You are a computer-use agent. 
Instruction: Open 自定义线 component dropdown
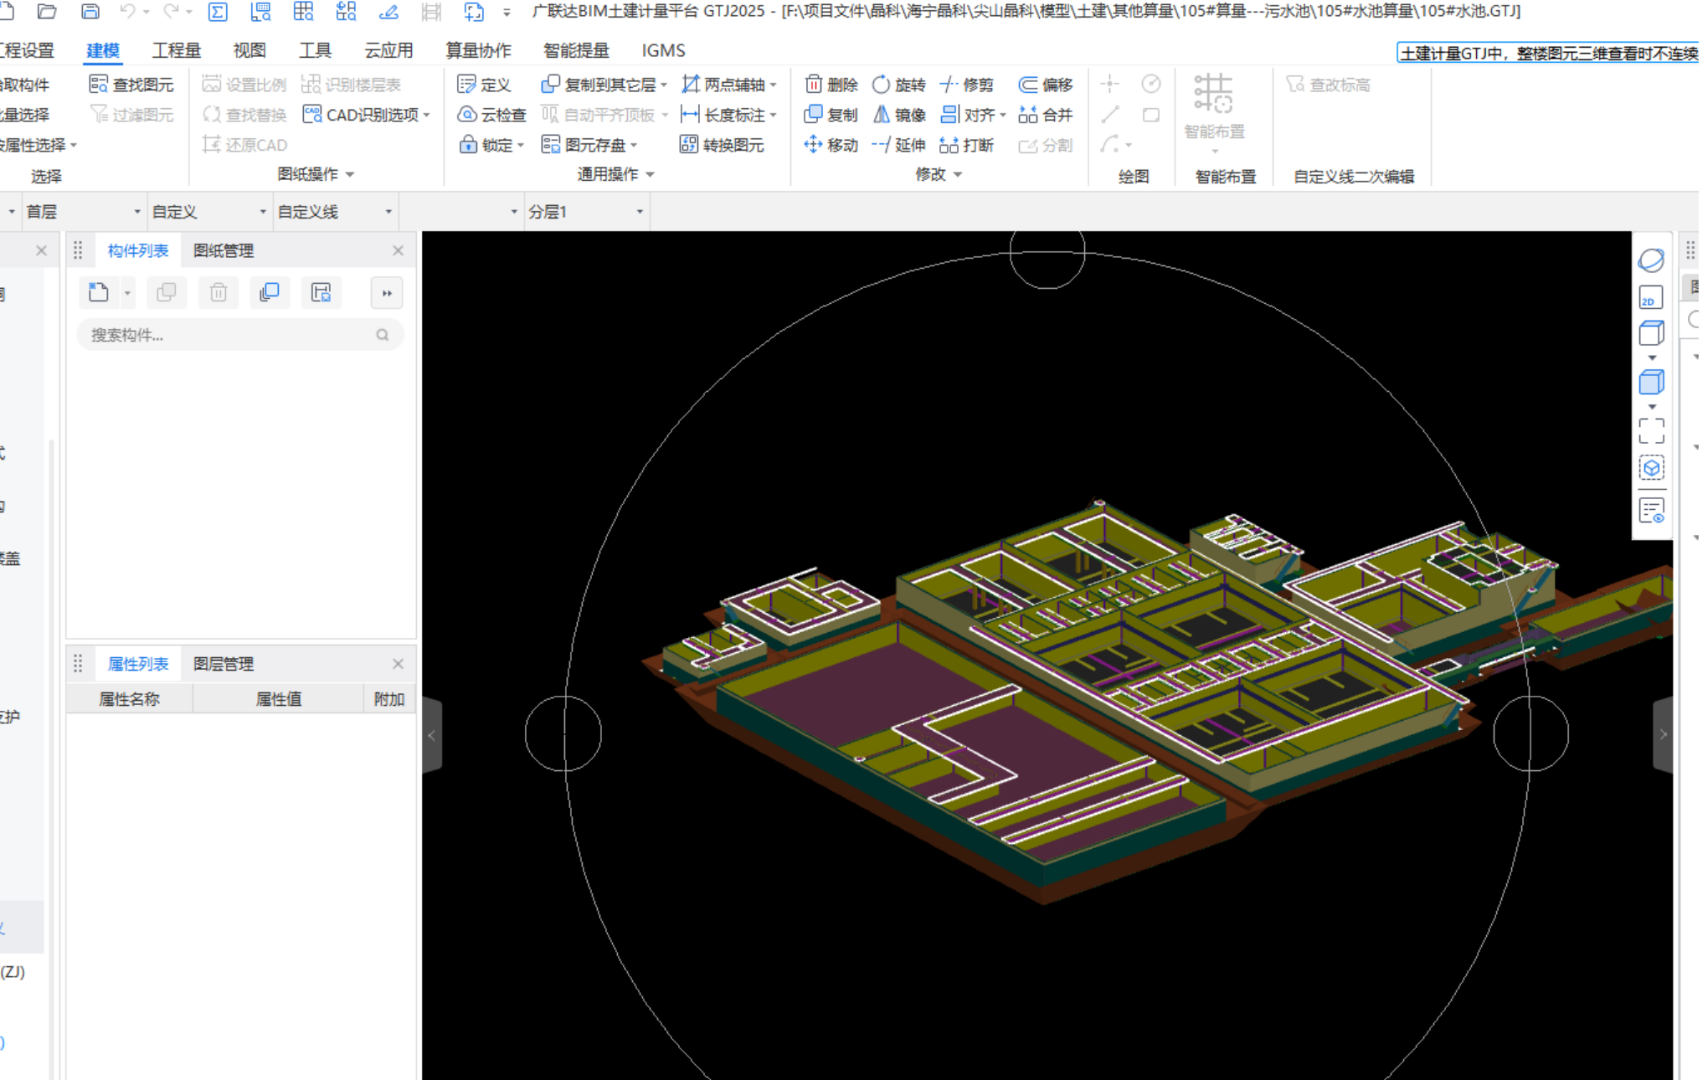click(x=335, y=212)
